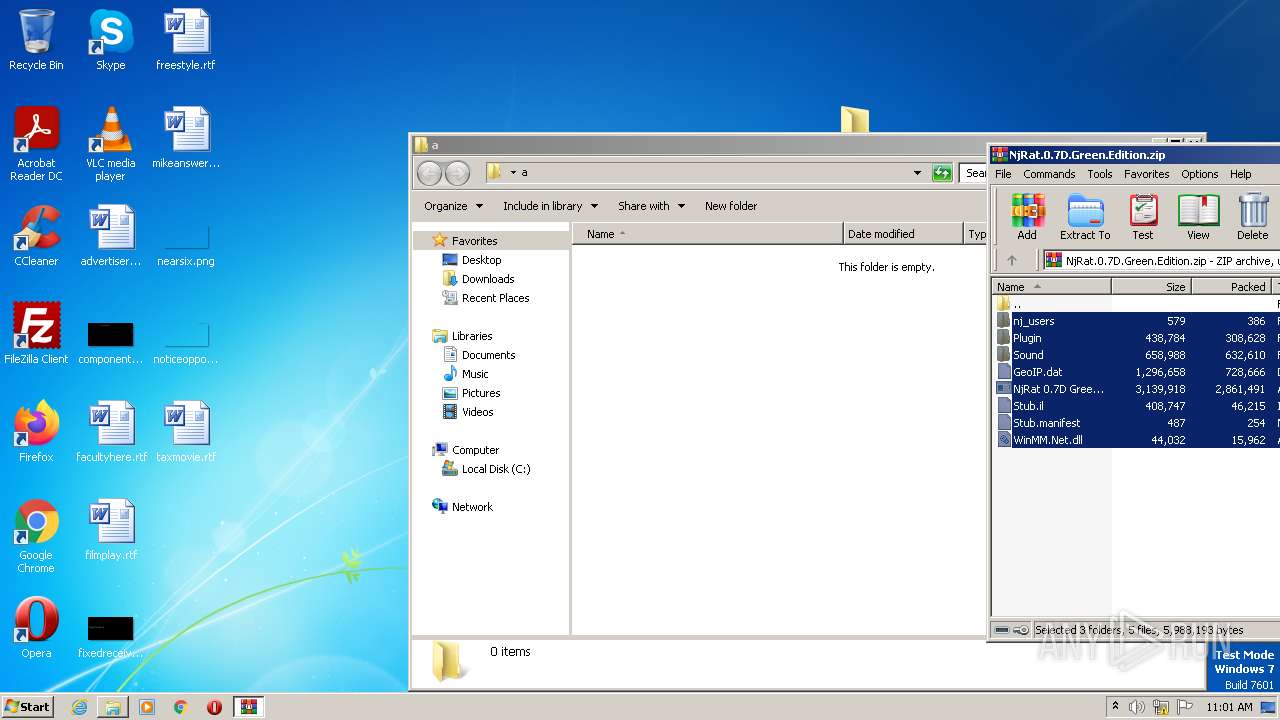Open the address bar dropdown in Explorer
The width and height of the screenshot is (1280, 720).
click(x=917, y=173)
